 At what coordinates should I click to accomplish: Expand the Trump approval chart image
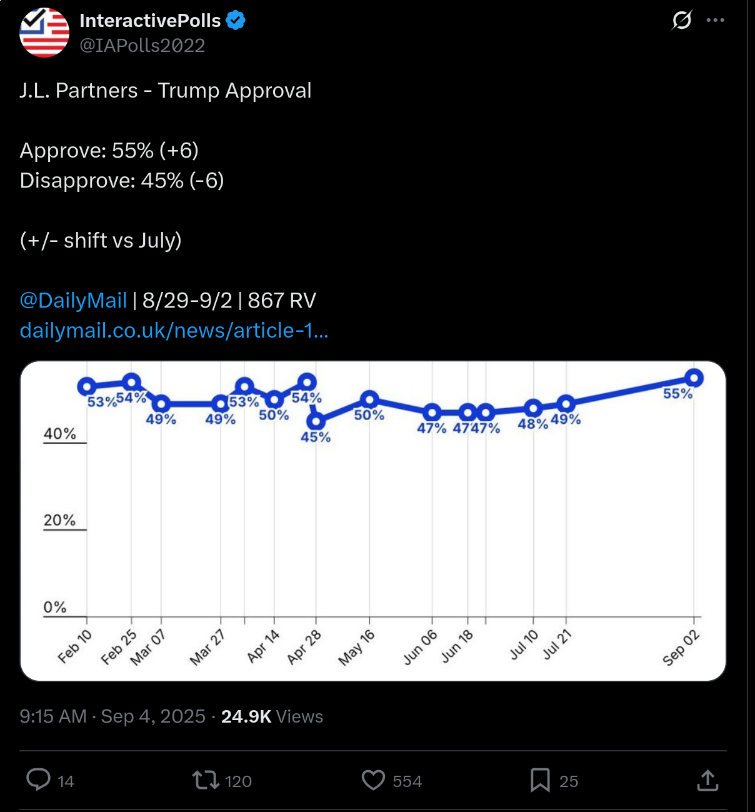372,520
